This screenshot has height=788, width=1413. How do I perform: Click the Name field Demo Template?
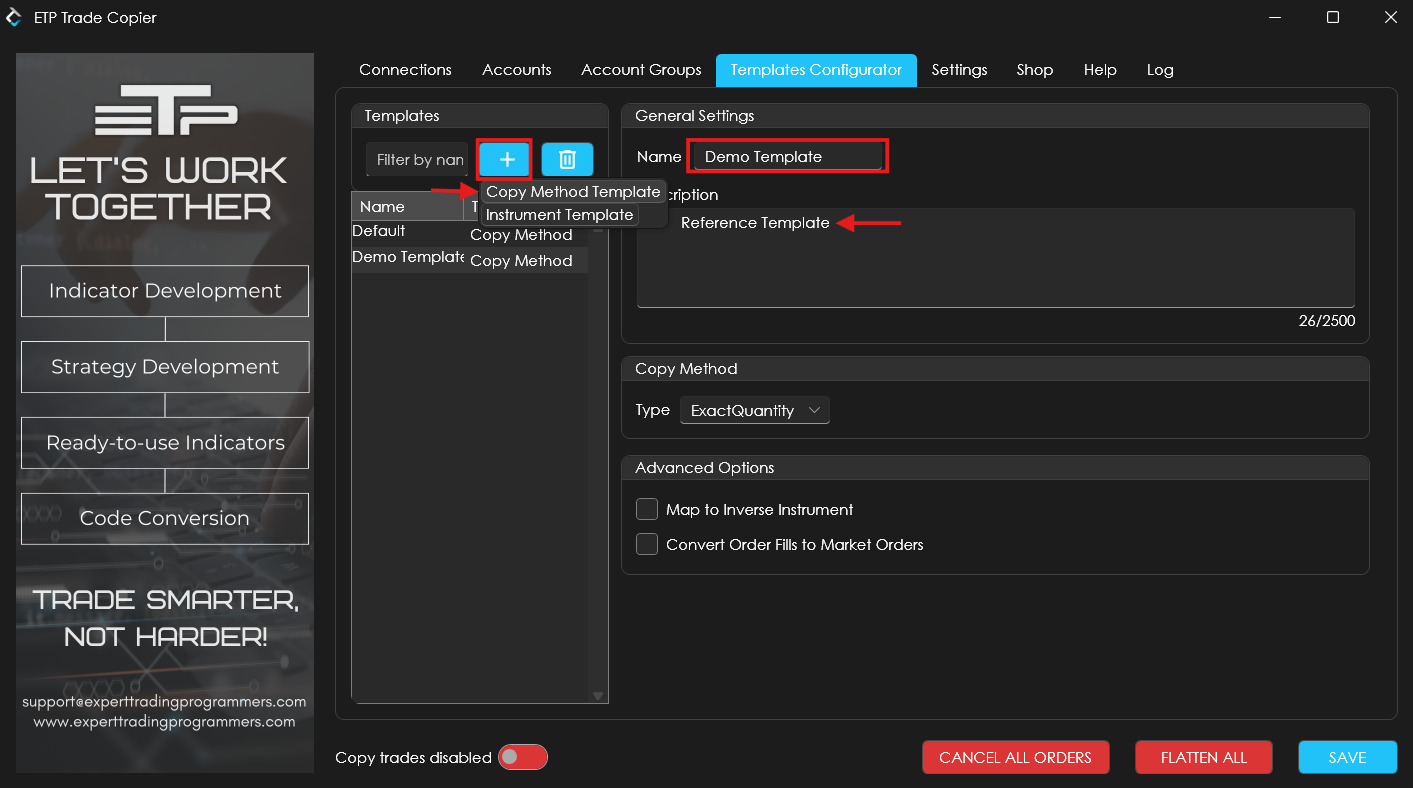coord(788,156)
